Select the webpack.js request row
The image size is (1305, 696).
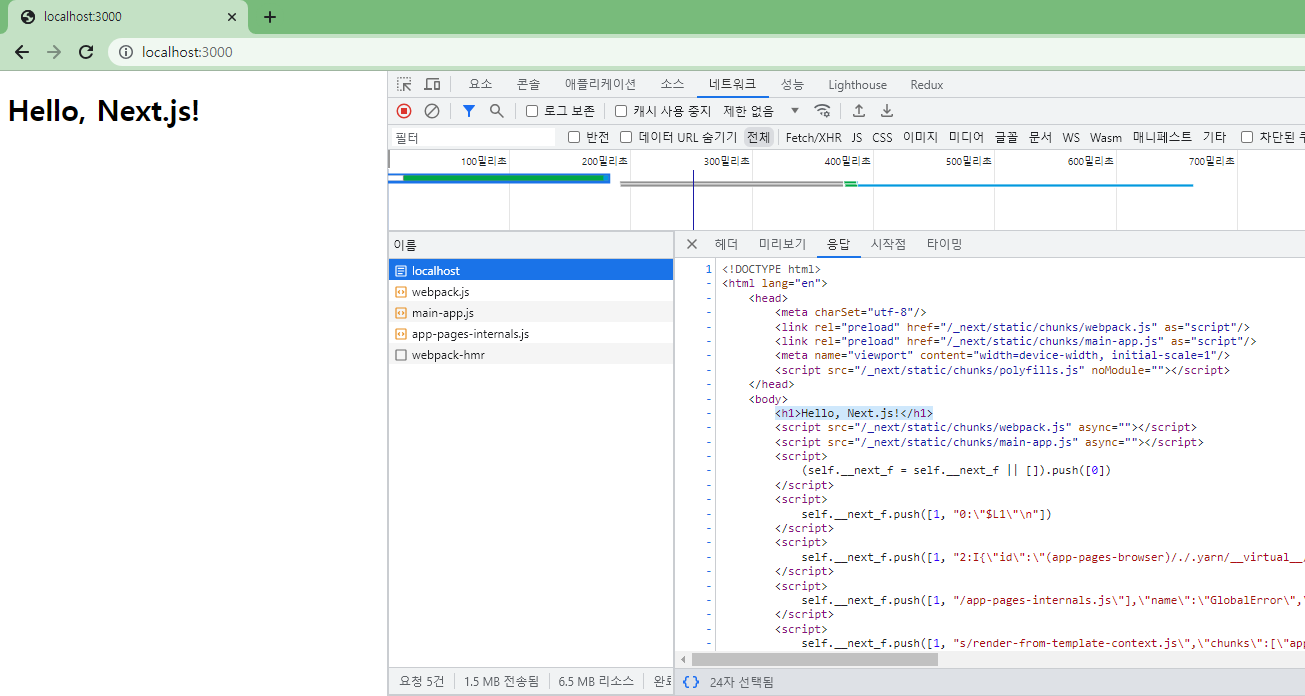click(x=531, y=292)
